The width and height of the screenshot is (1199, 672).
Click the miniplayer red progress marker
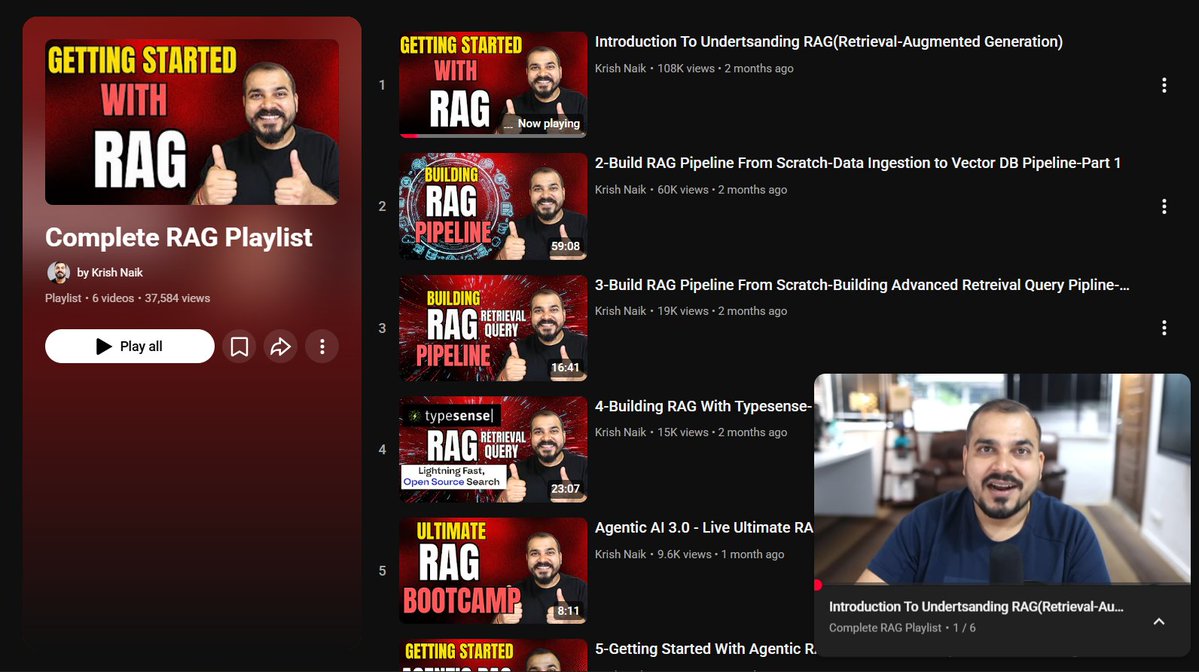(x=817, y=585)
